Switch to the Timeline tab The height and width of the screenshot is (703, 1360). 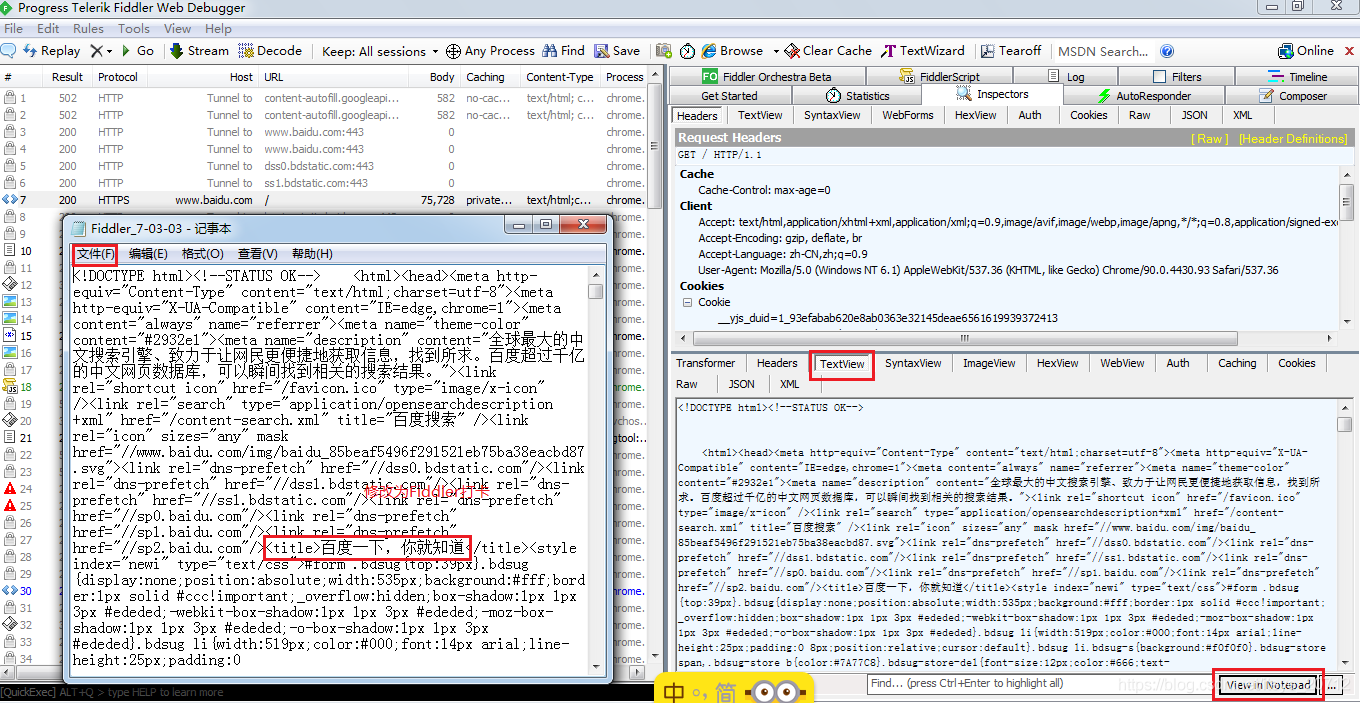tap(1298, 76)
